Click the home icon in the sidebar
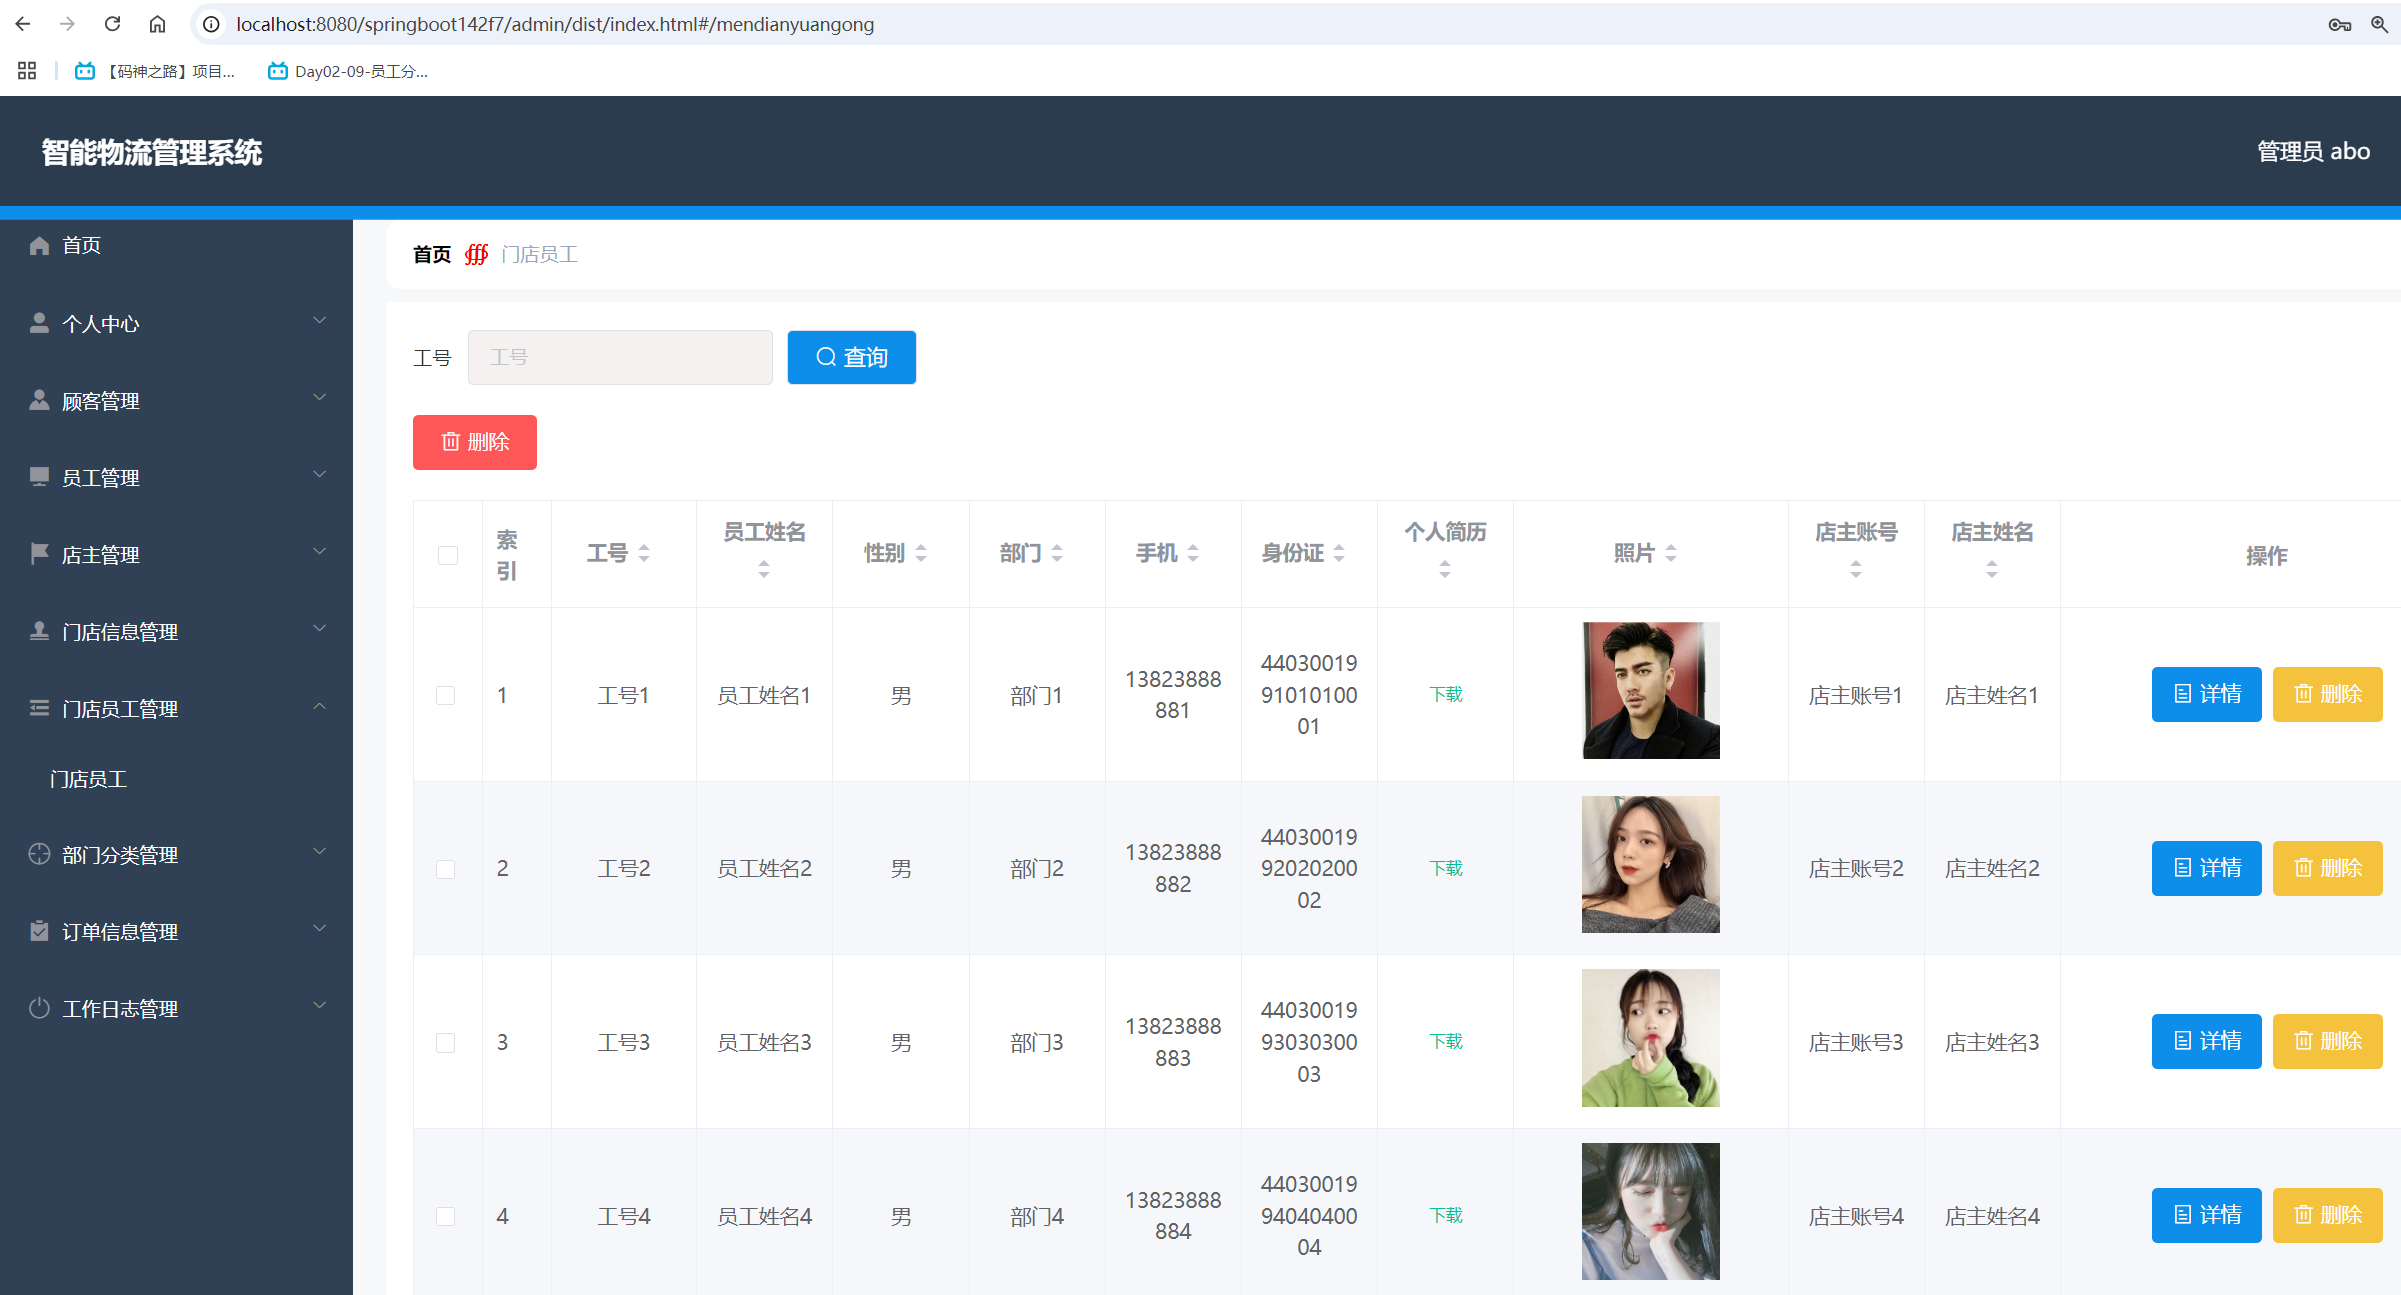The height and width of the screenshot is (1295, 2401). pos(39,246)
